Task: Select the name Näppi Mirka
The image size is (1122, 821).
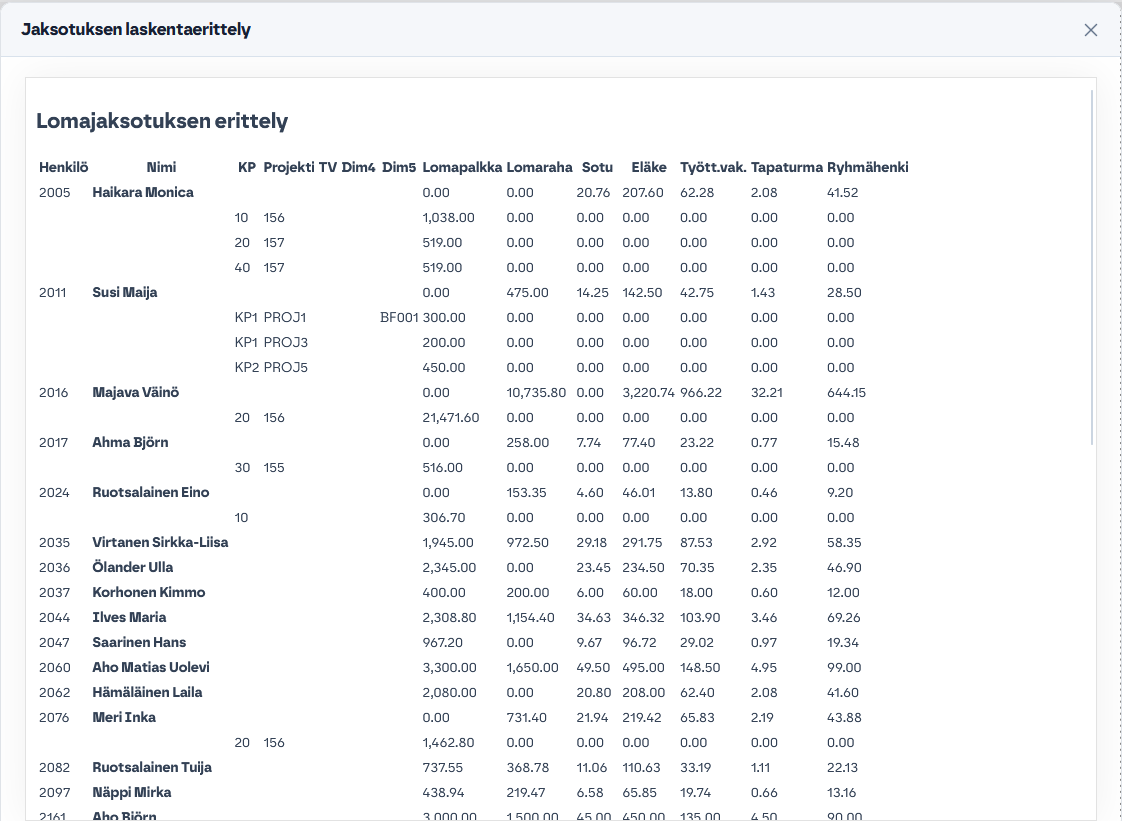Action: click(132, 794)
